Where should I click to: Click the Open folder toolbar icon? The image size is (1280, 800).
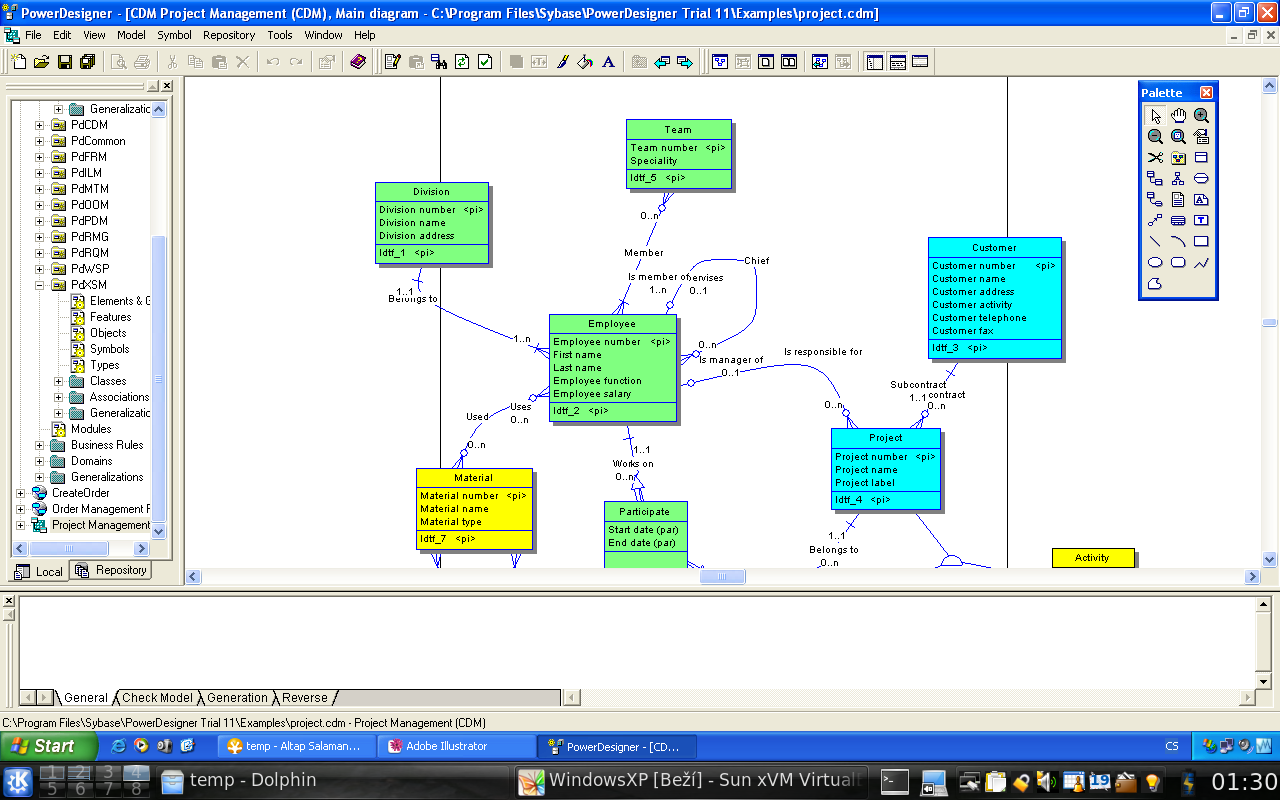pyautogui.click(x=41, y=62)
